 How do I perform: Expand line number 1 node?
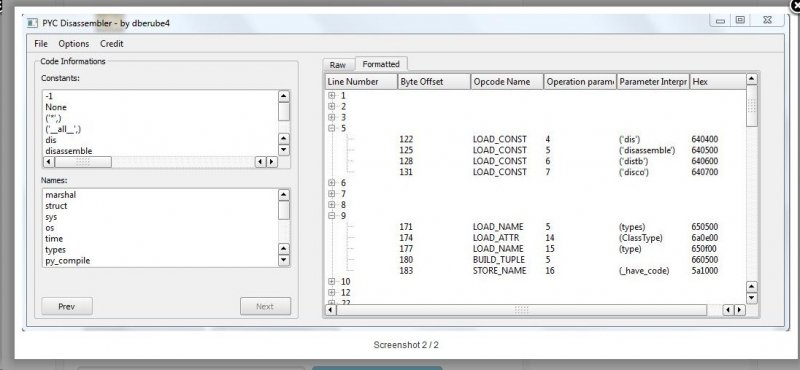332,95
